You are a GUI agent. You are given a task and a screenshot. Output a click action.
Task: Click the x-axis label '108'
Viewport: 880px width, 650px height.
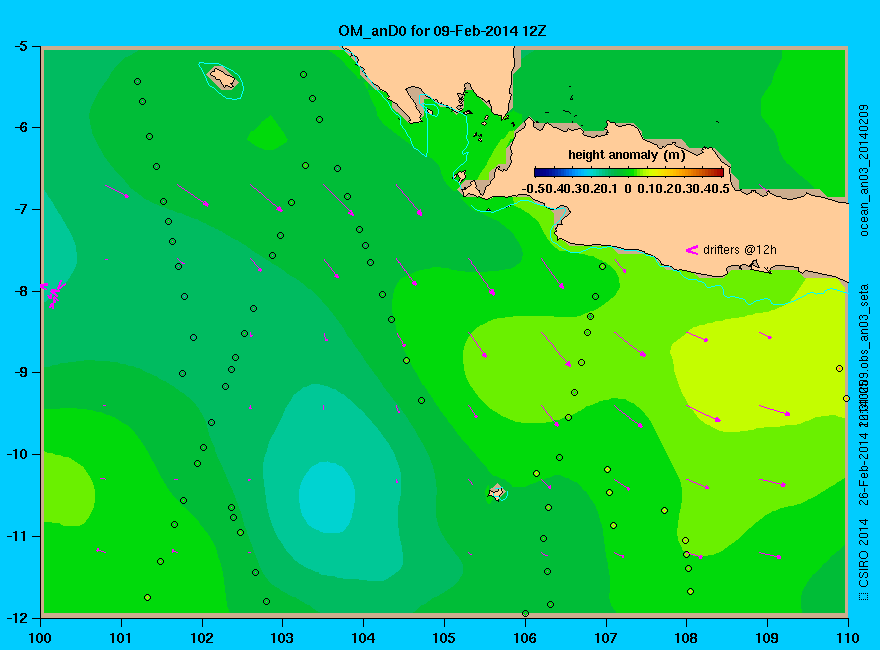click(x=686, y=638)
